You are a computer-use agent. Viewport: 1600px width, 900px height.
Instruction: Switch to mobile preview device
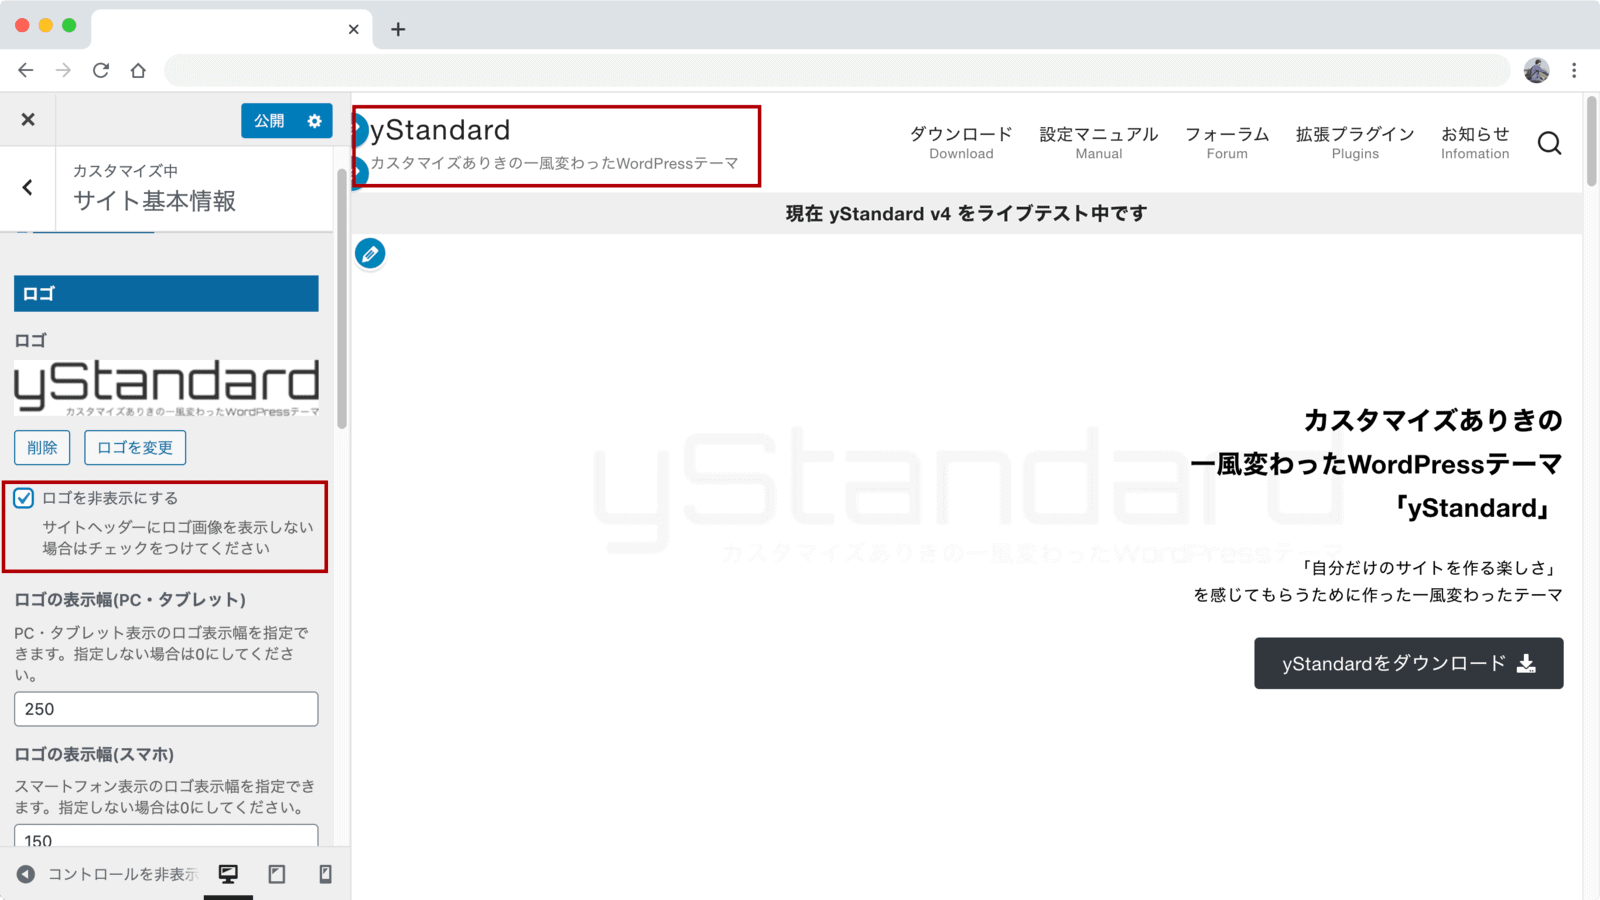[x=325, y=874]
